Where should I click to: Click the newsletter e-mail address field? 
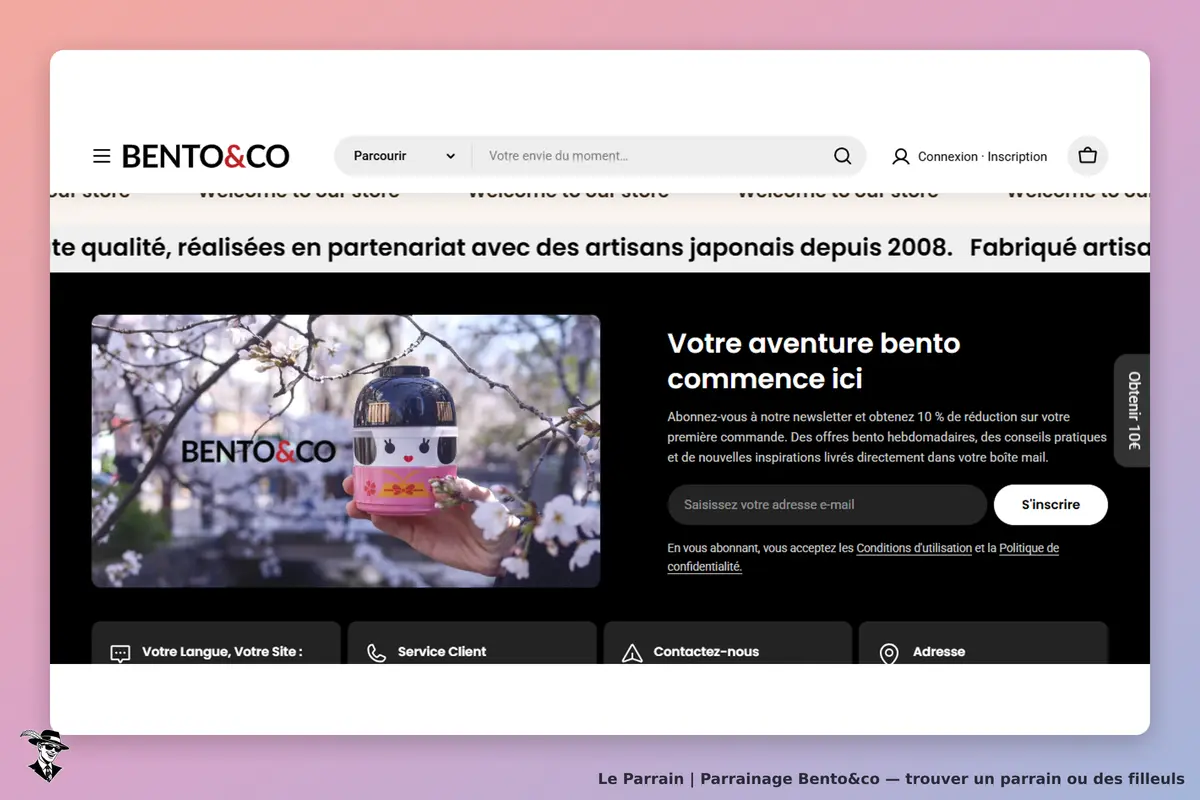click(x=827, y=505)
